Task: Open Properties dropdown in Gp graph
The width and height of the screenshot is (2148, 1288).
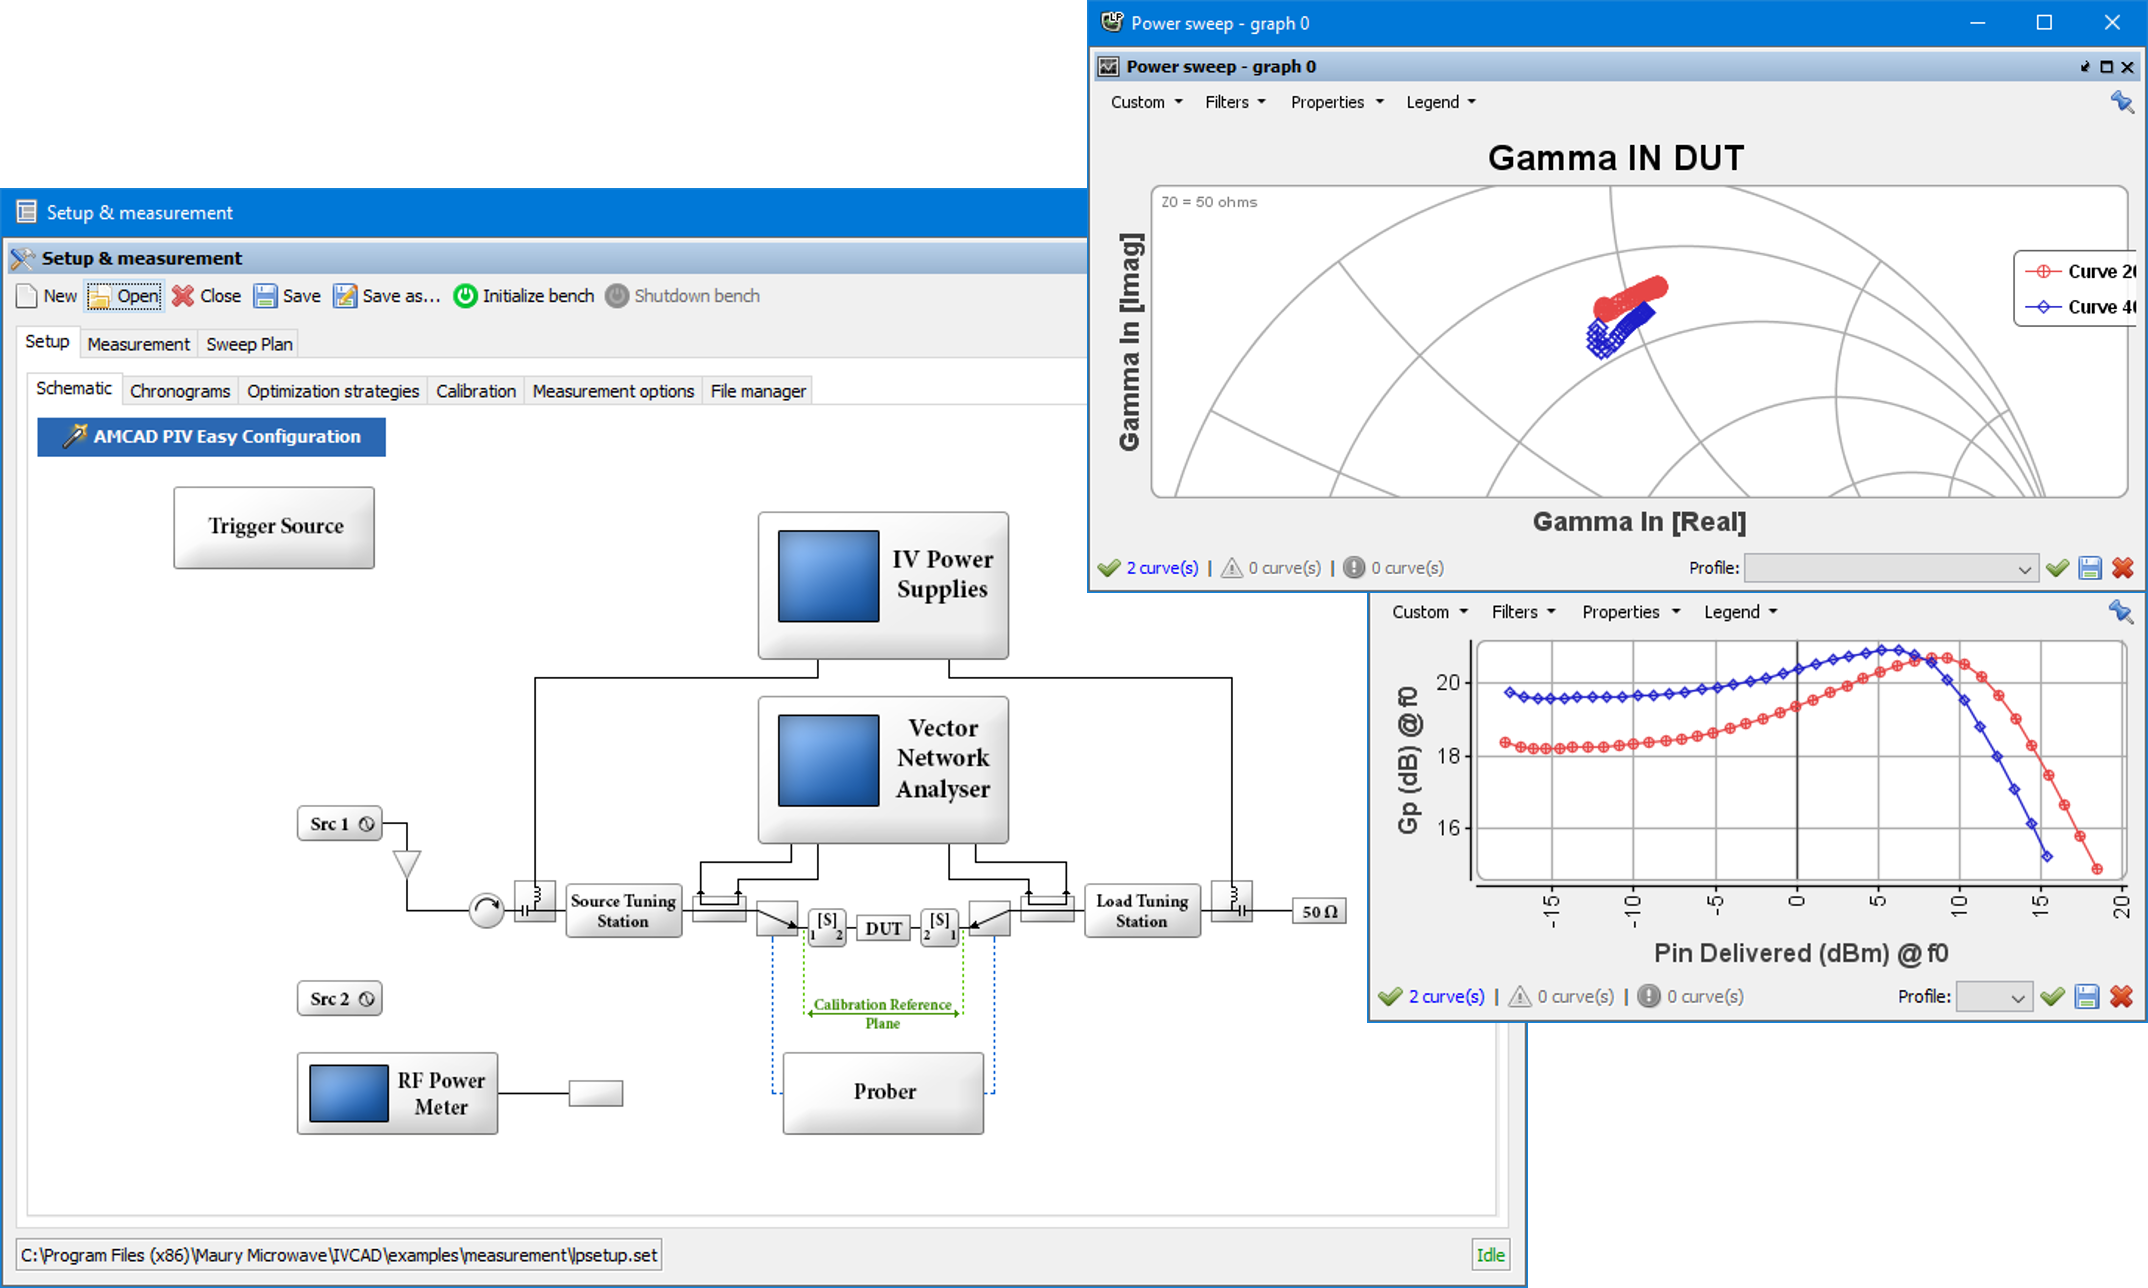Action: coord(1630,612)
